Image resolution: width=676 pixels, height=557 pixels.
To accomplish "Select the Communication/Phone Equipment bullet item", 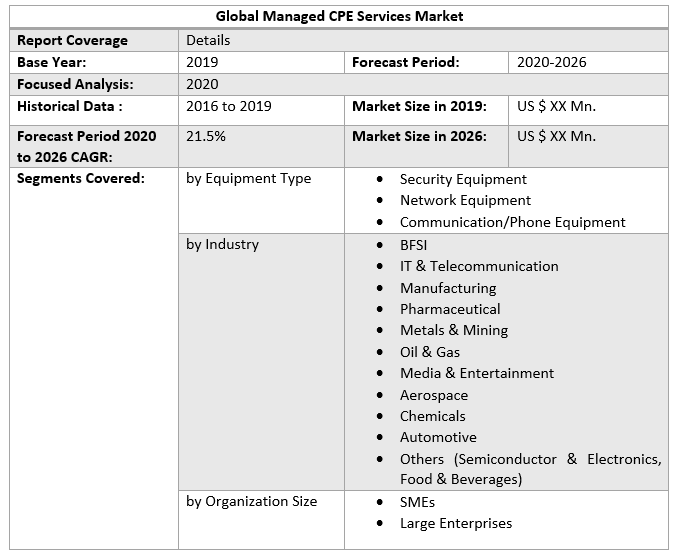I will pos(512,222).
